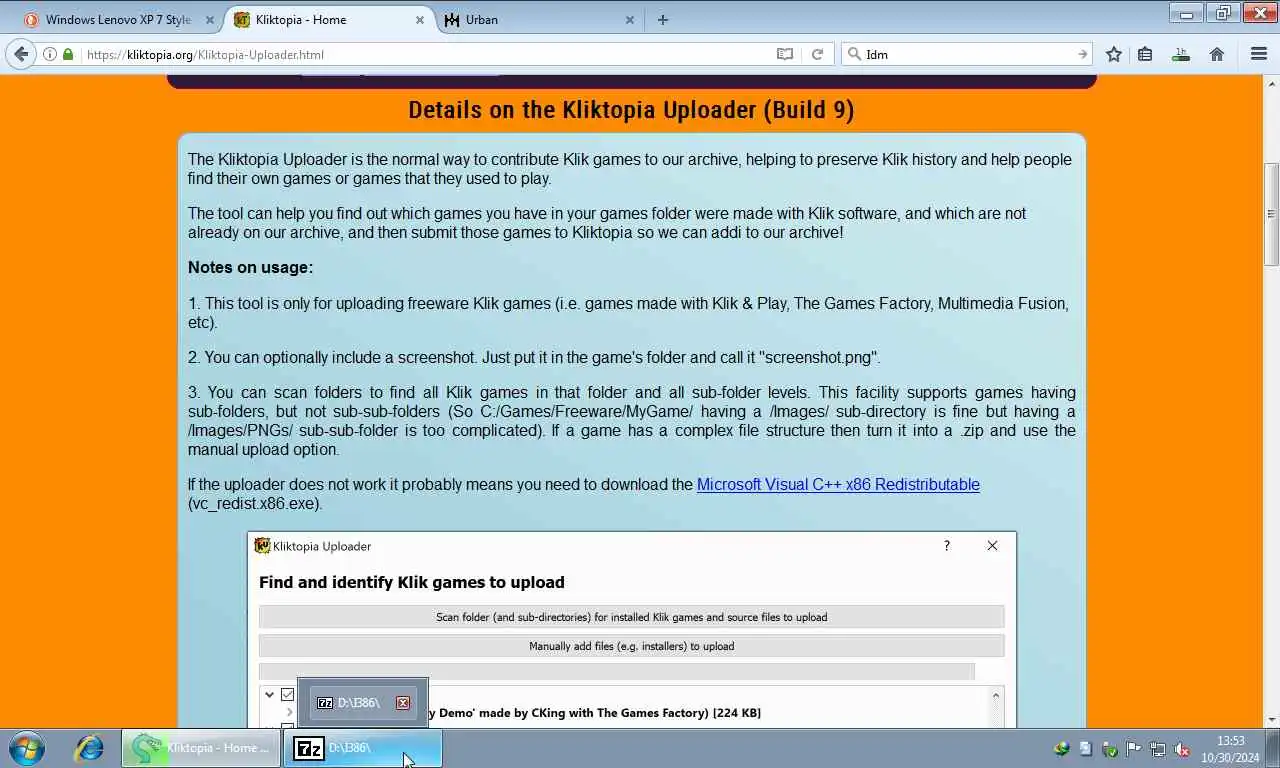Click the page vertical scrollbar thumb
1280x768 pixels.
1271,214
